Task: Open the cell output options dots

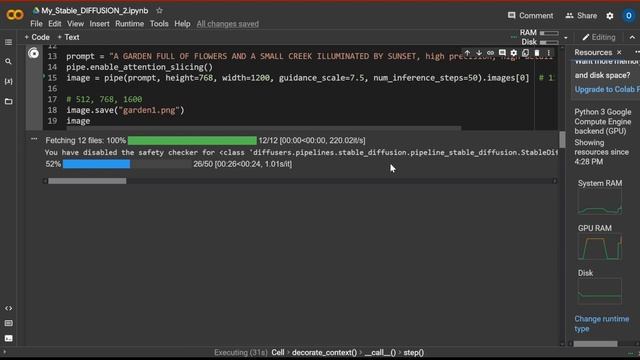Action: click(34, 140)
